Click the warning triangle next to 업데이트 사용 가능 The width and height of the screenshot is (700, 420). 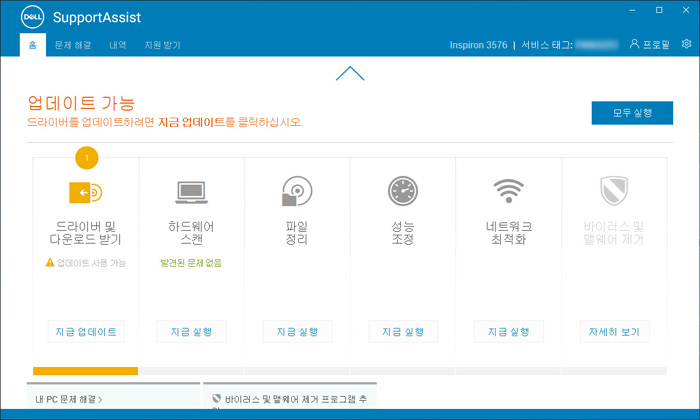pyautogui.click(x=50, y=262)
